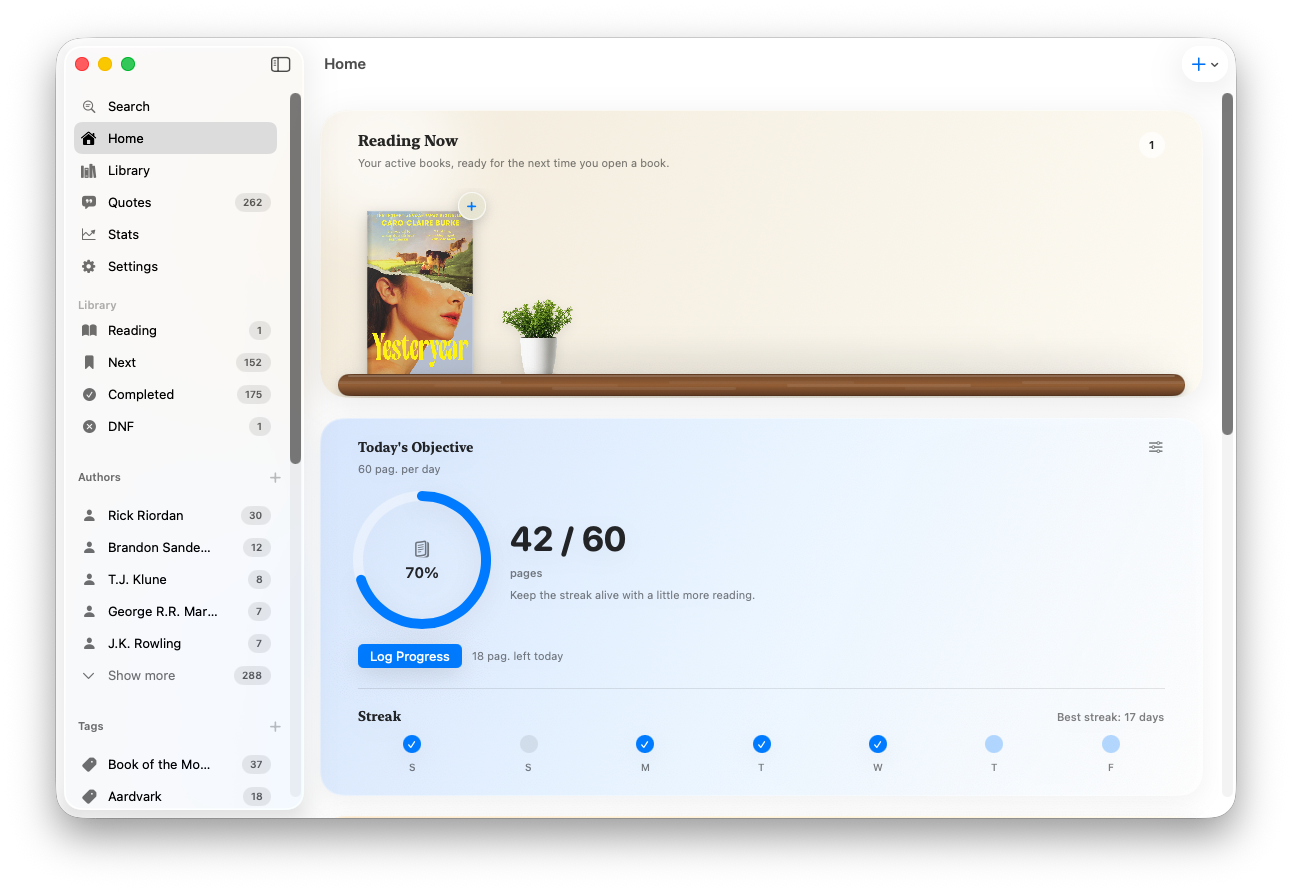Click the Reading Now count badge 1
1292x892 pixels.
[1151, 145]
